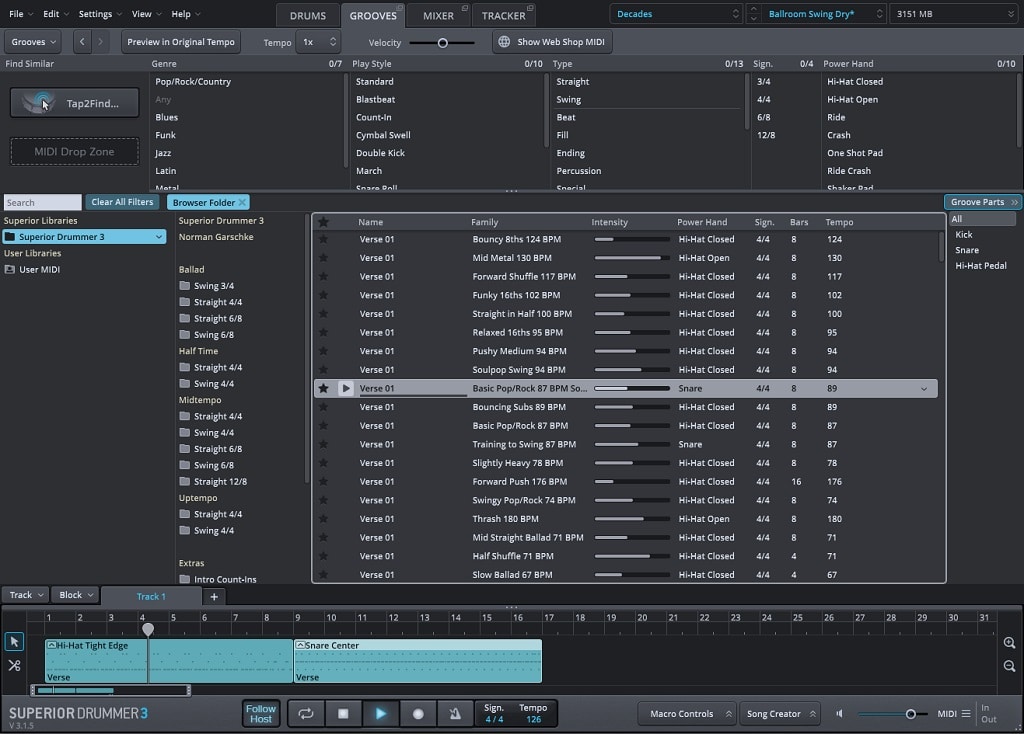Preview the selected Basic Pop/Rock 87 BPM groove
1024x734 pixels.
(345, 389)
